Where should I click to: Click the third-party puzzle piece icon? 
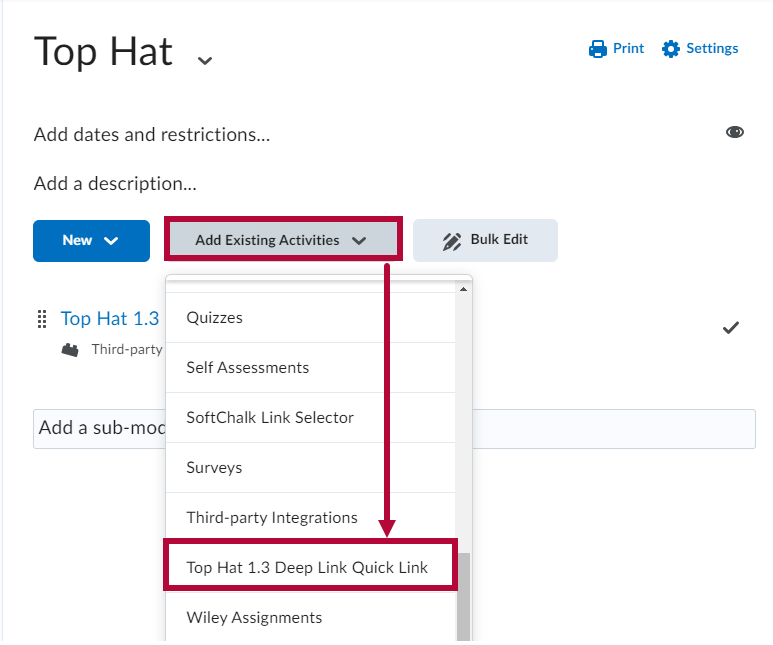click(x=70, y=350)
